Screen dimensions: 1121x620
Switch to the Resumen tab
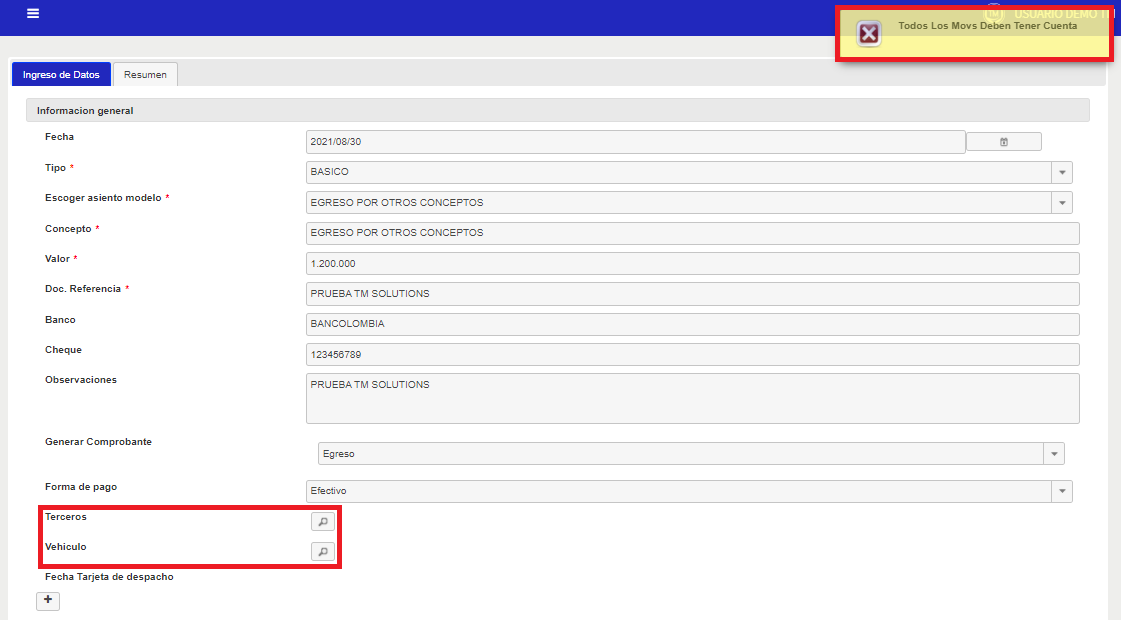point(145,75)
